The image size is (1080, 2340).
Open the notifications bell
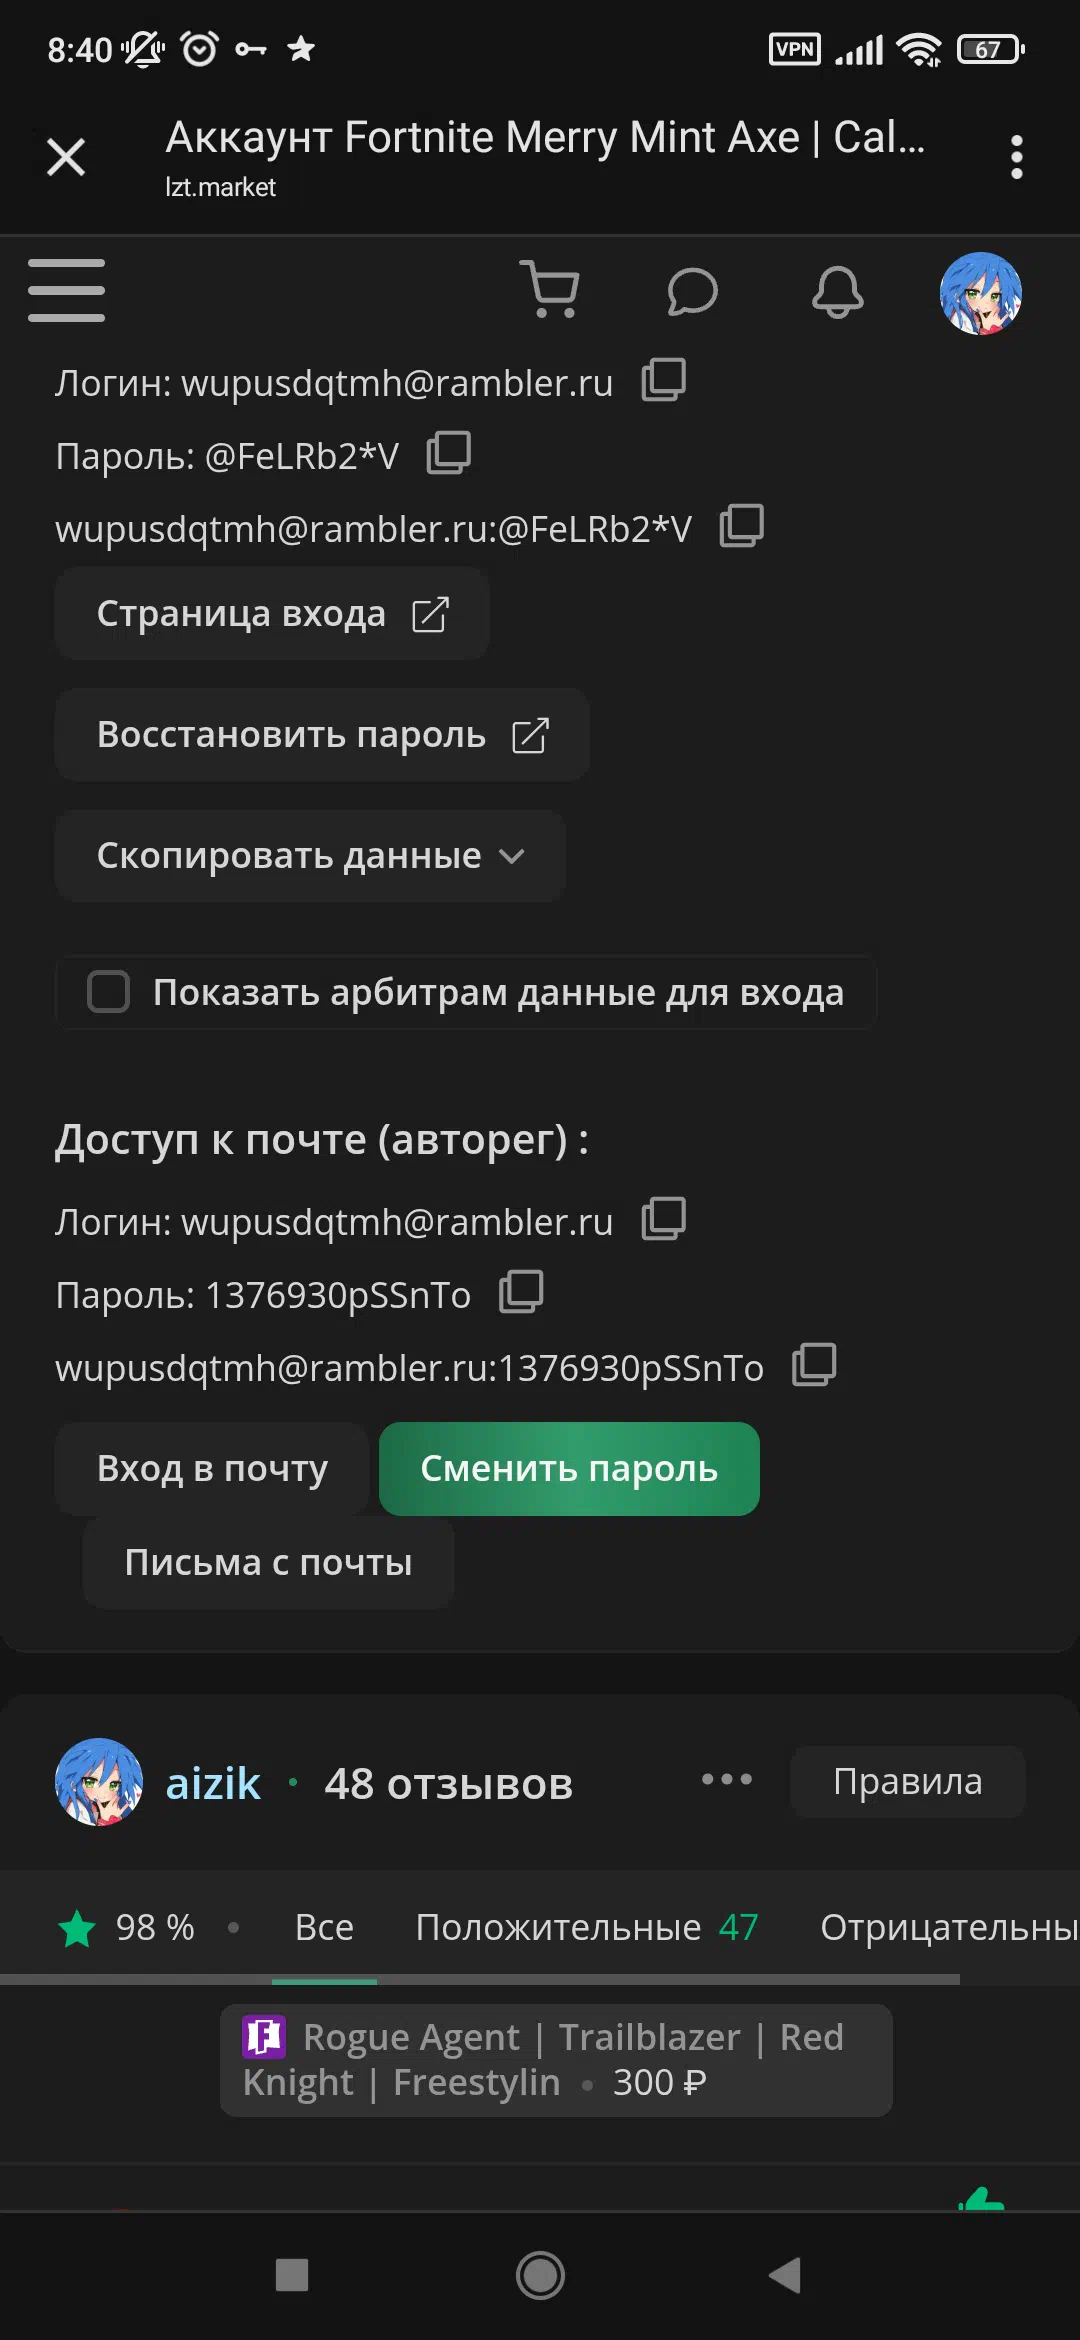tap(837, 292)
